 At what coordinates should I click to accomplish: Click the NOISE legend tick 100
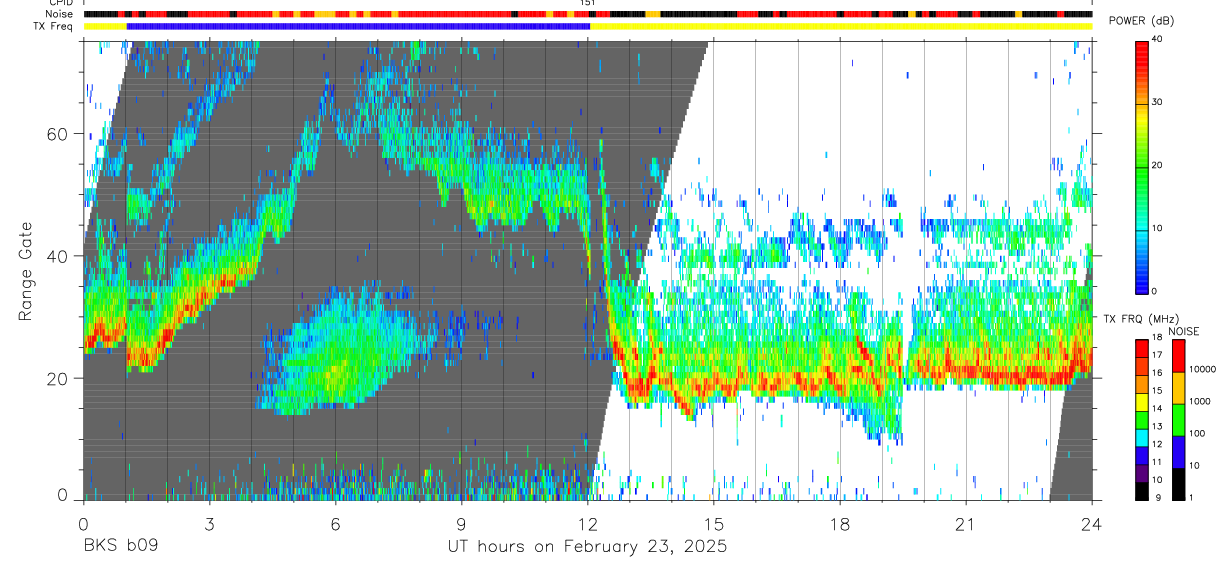click(x=1198, y=434)
